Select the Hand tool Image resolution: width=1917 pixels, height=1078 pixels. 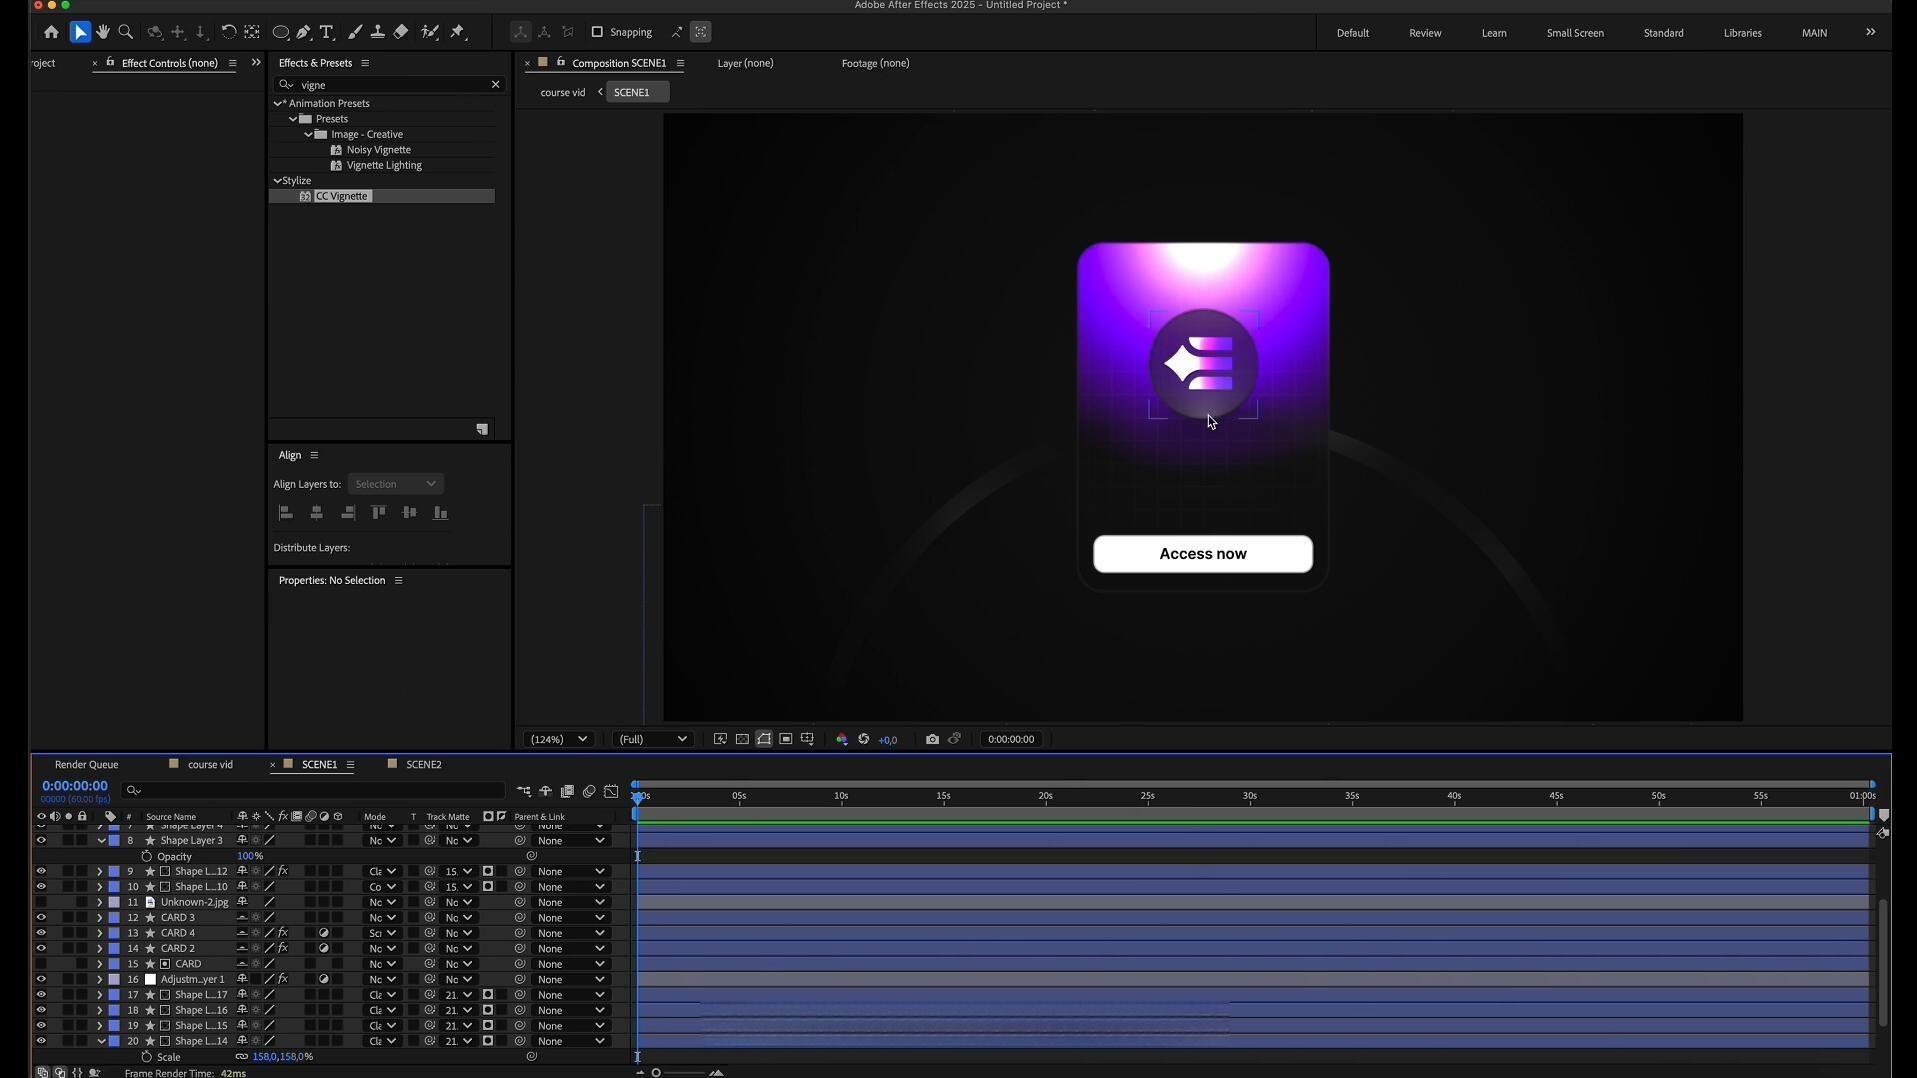pos(102,32)
